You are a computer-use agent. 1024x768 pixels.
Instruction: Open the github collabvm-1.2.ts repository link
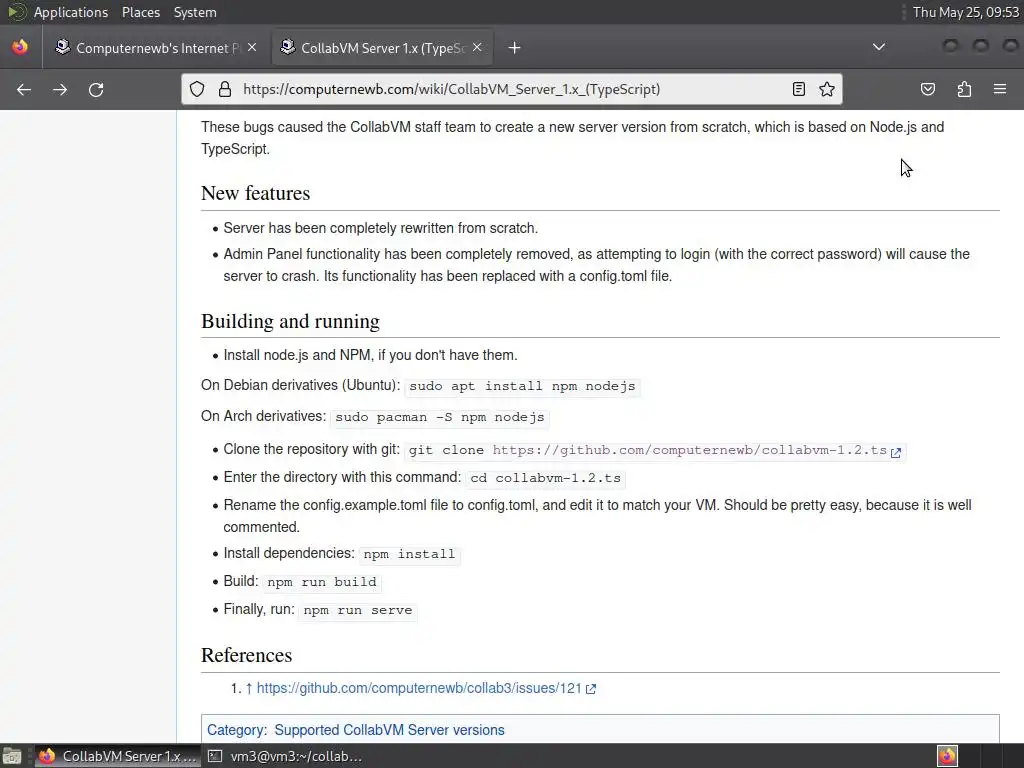tap(690, 450)
